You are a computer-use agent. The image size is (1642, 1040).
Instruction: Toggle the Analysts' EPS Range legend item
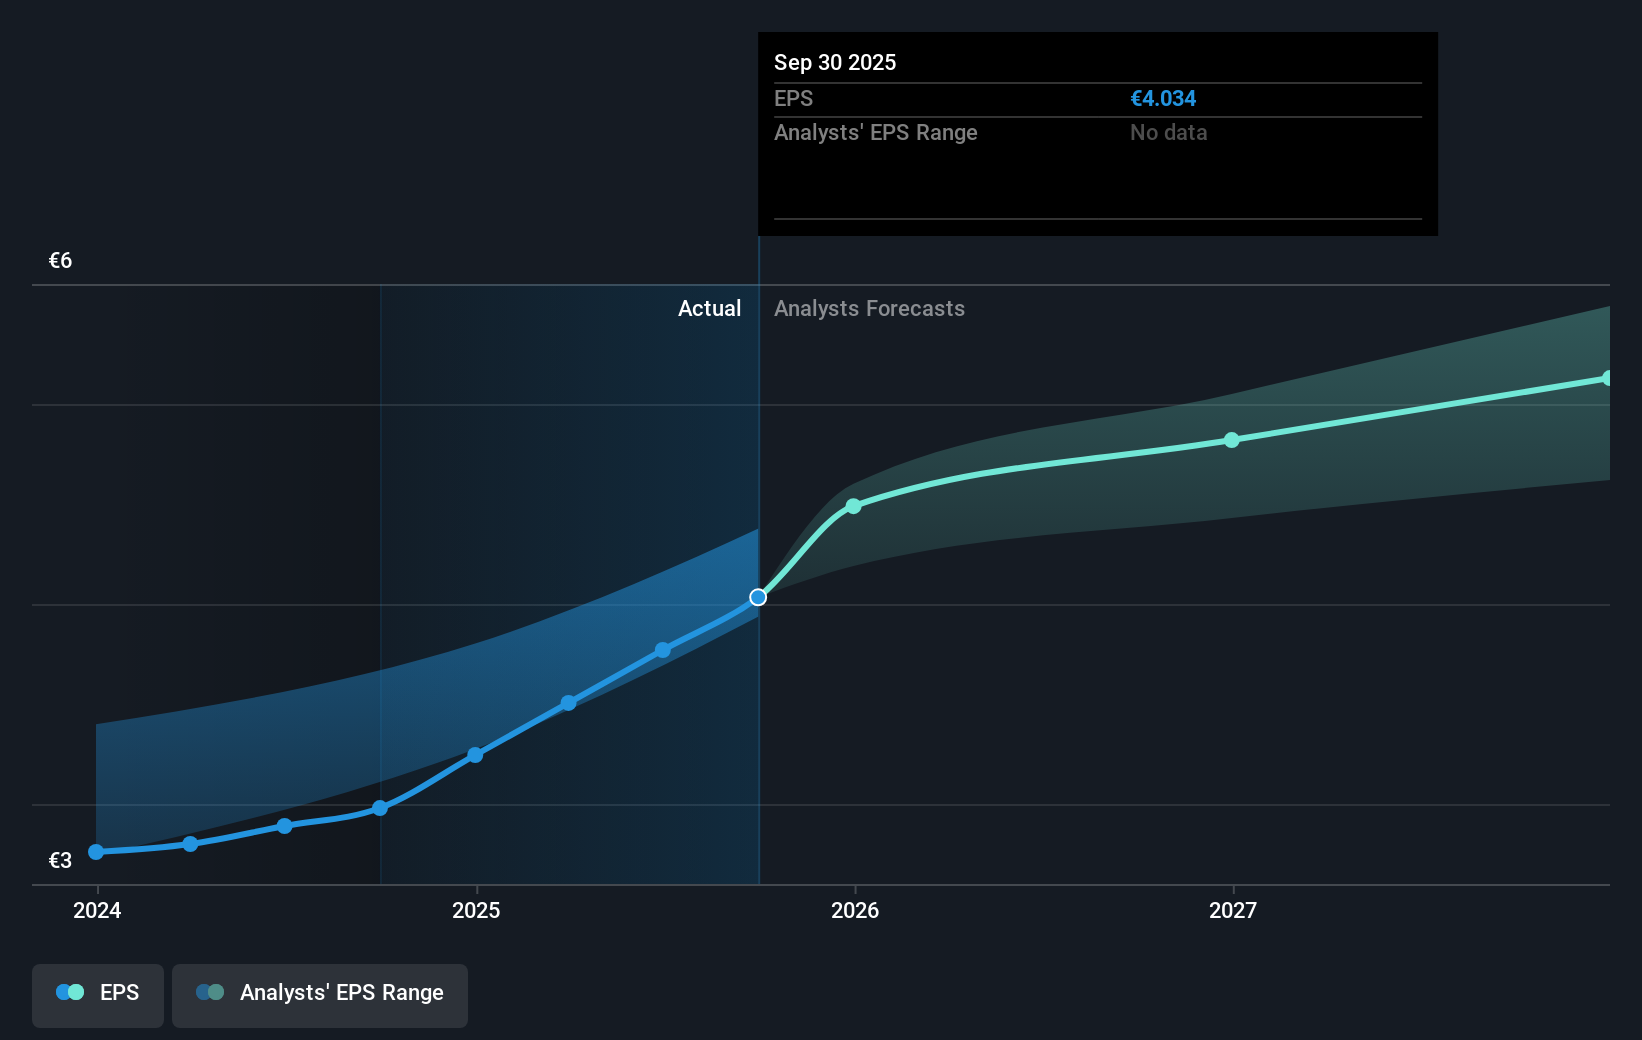click(319, 994)
